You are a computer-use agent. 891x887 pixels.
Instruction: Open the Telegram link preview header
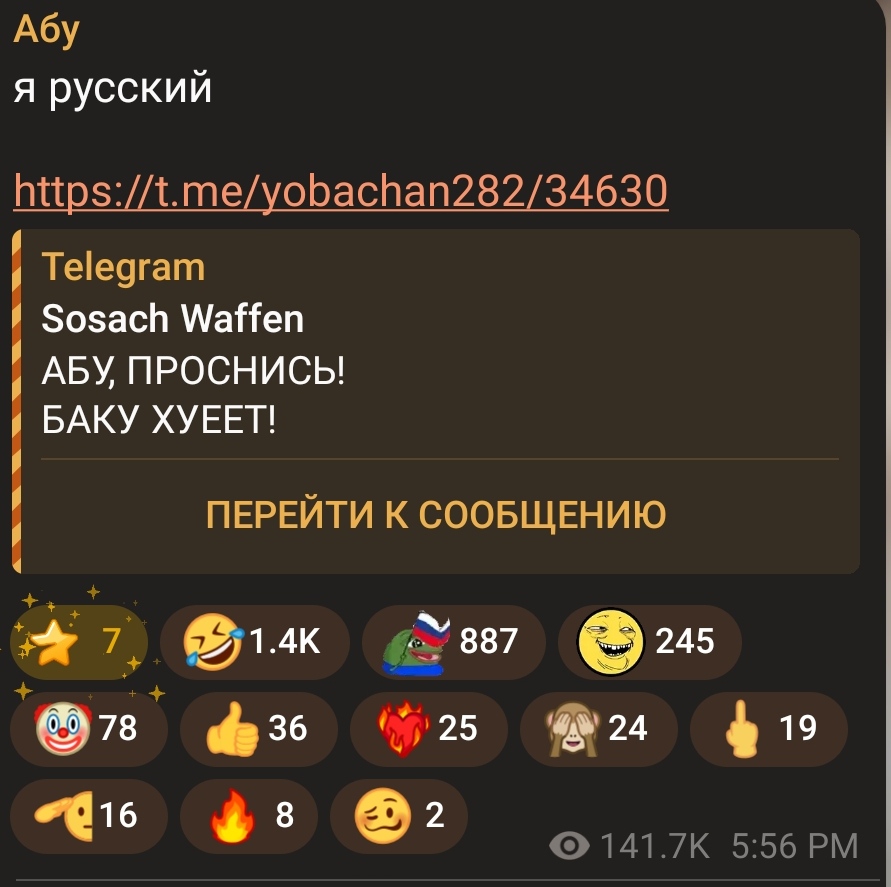click(123, 267)
